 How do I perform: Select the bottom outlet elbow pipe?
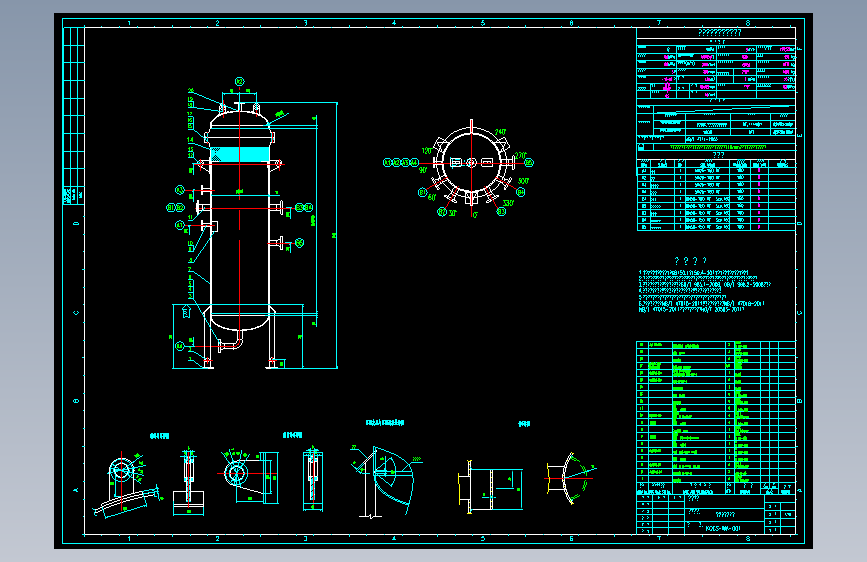[231, 342]
